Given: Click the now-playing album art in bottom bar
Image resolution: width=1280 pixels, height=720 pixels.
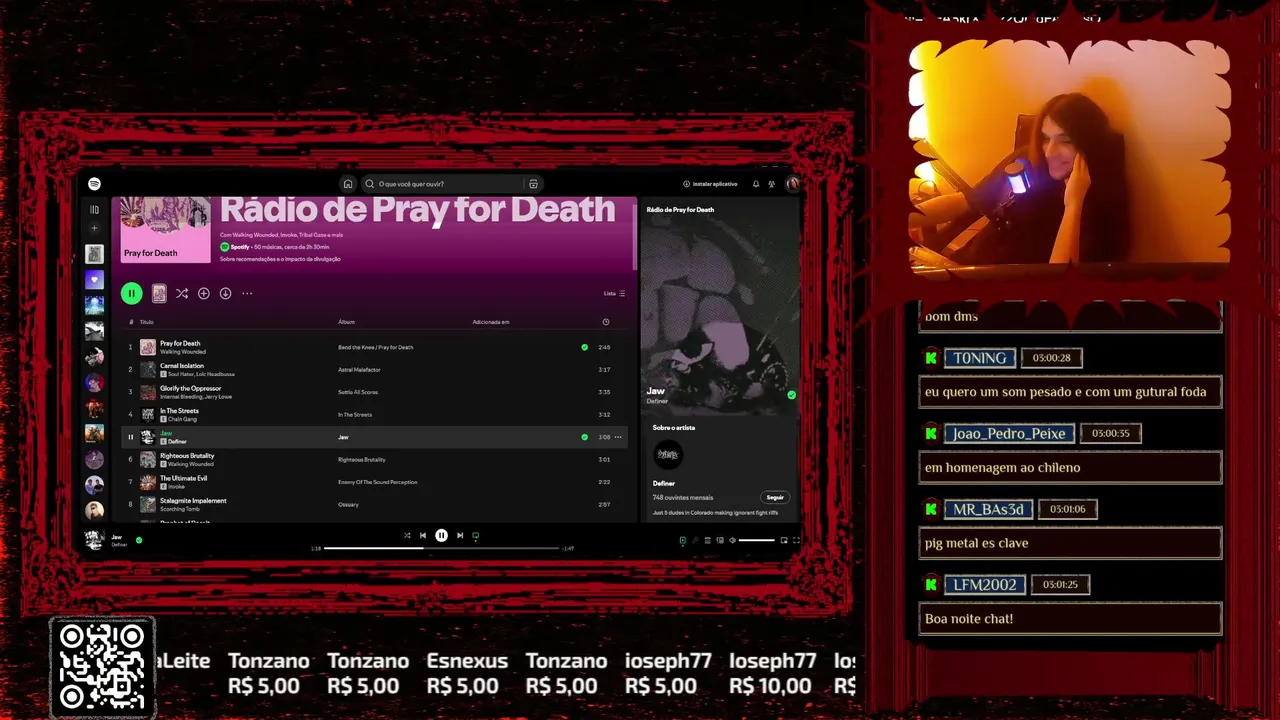Looking at the screenshot, I should (x=94, y=540).
